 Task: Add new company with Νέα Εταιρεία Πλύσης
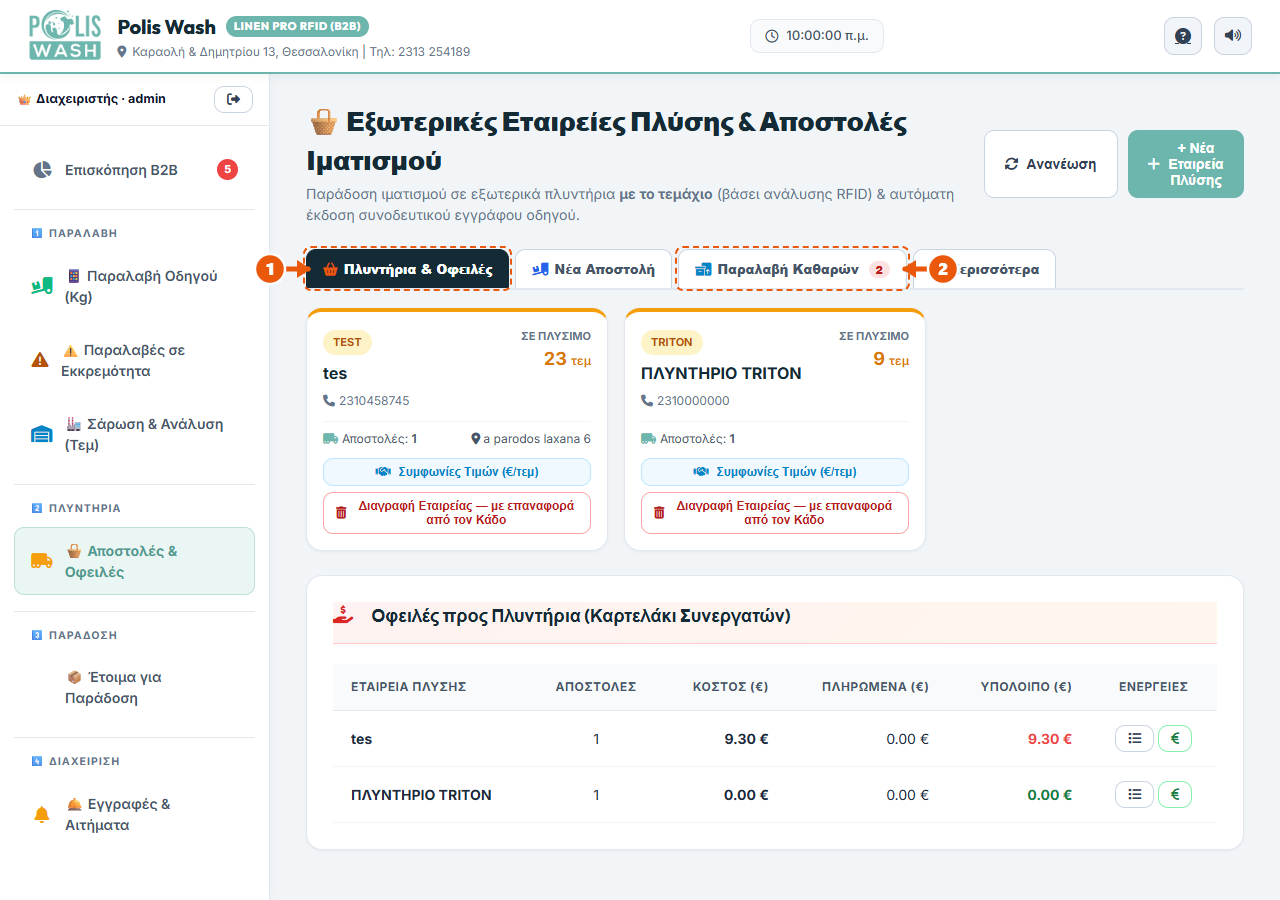pyautogui.click(x=1186, y=164)
